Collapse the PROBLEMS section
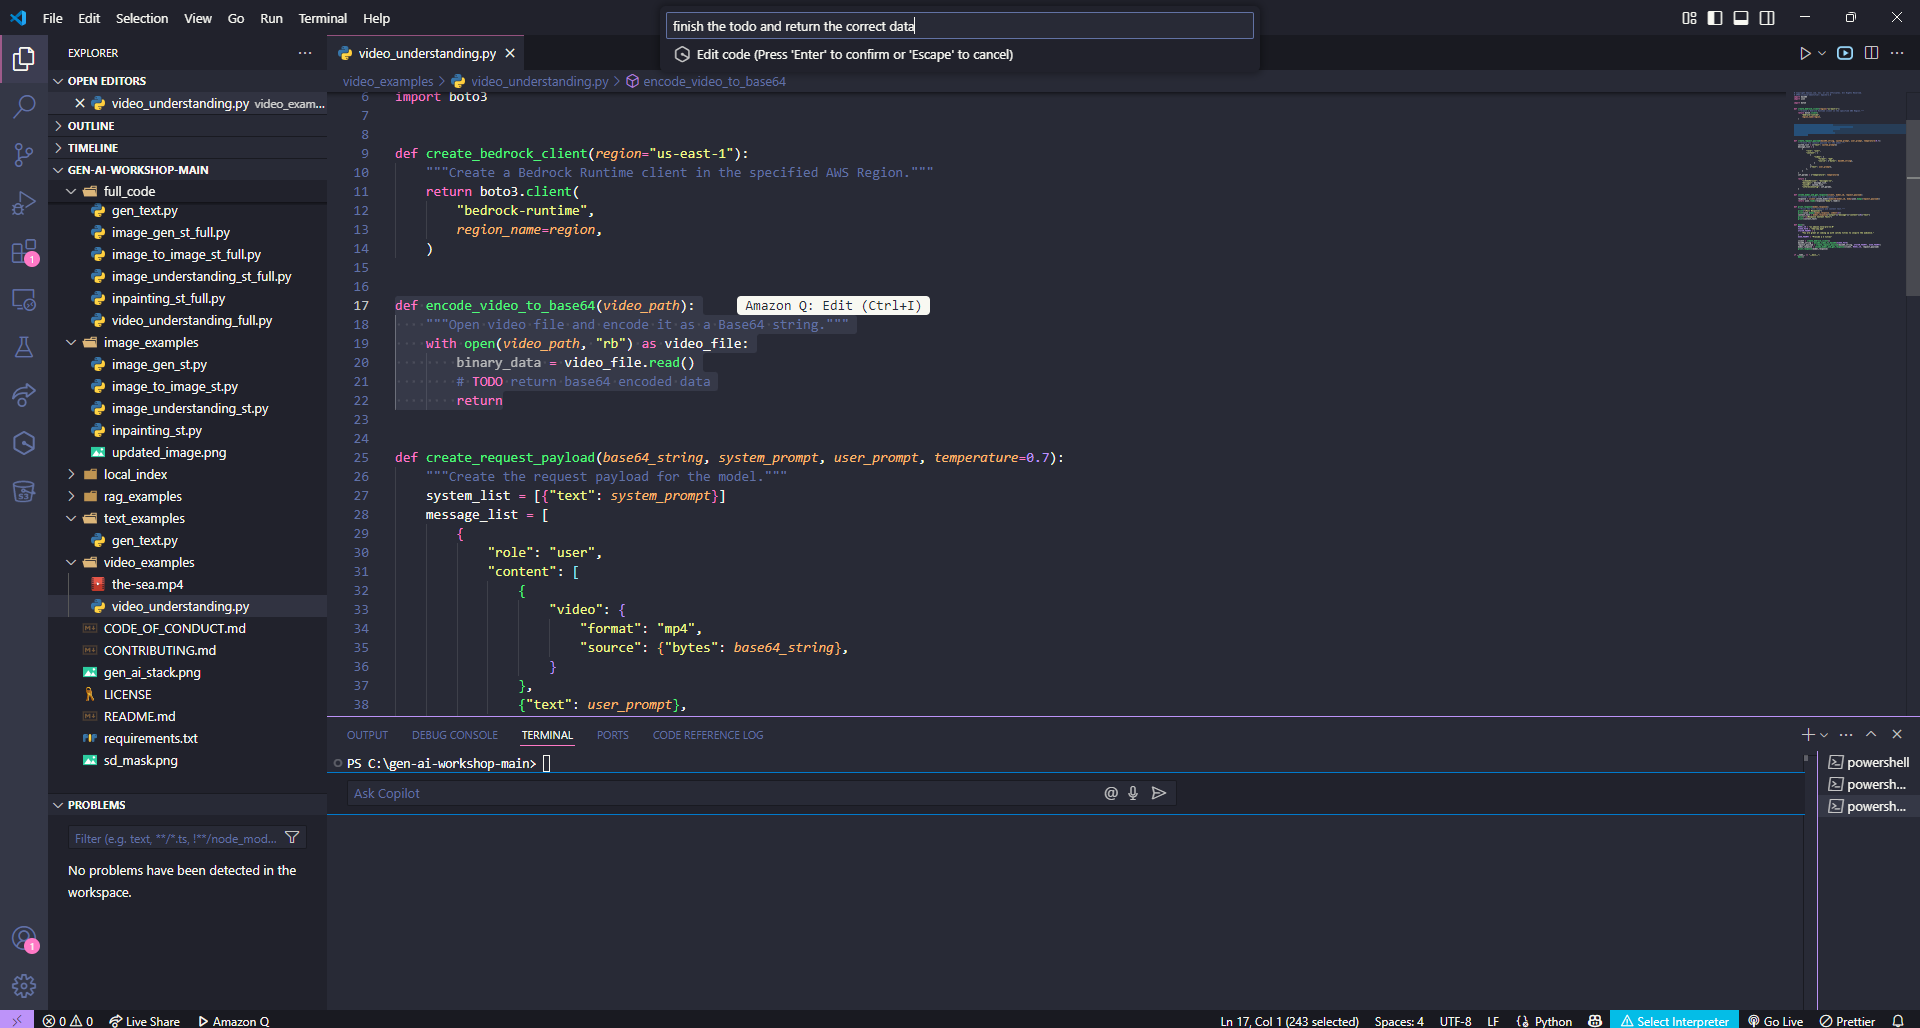The width and height of the screenshot is (1920, 1028). 96,805
